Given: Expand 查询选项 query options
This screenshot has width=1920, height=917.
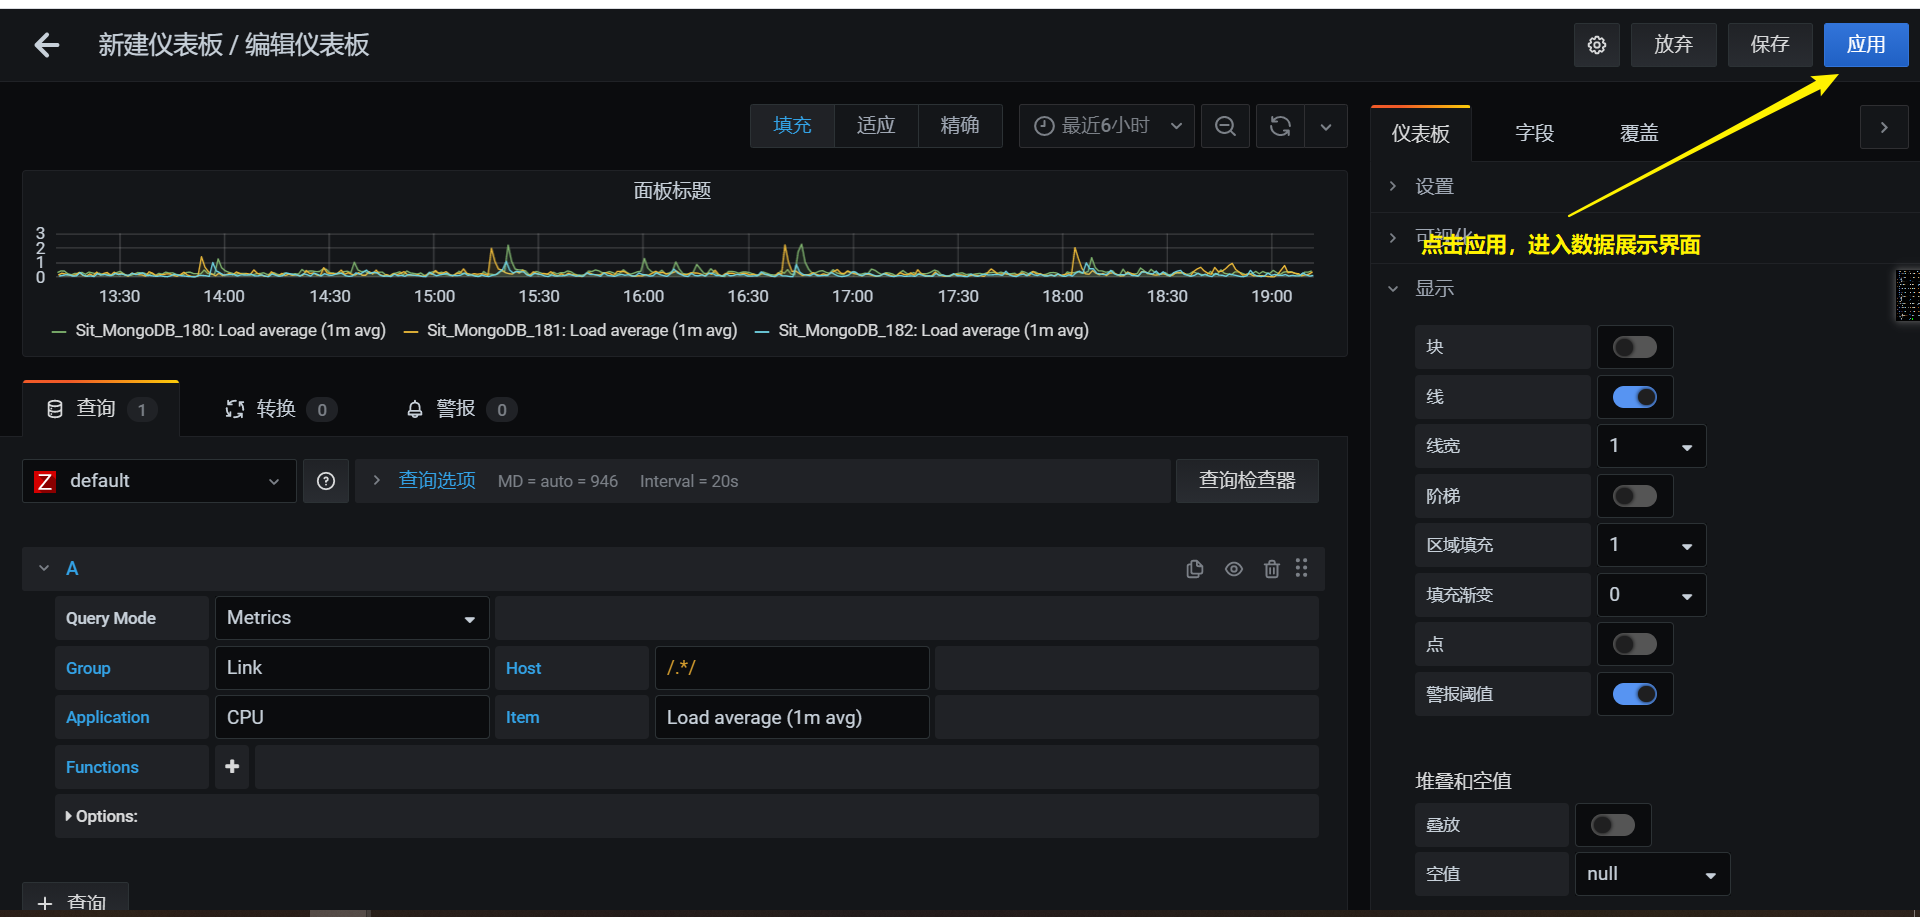Looking at the screenshot, I should [436, 481].
